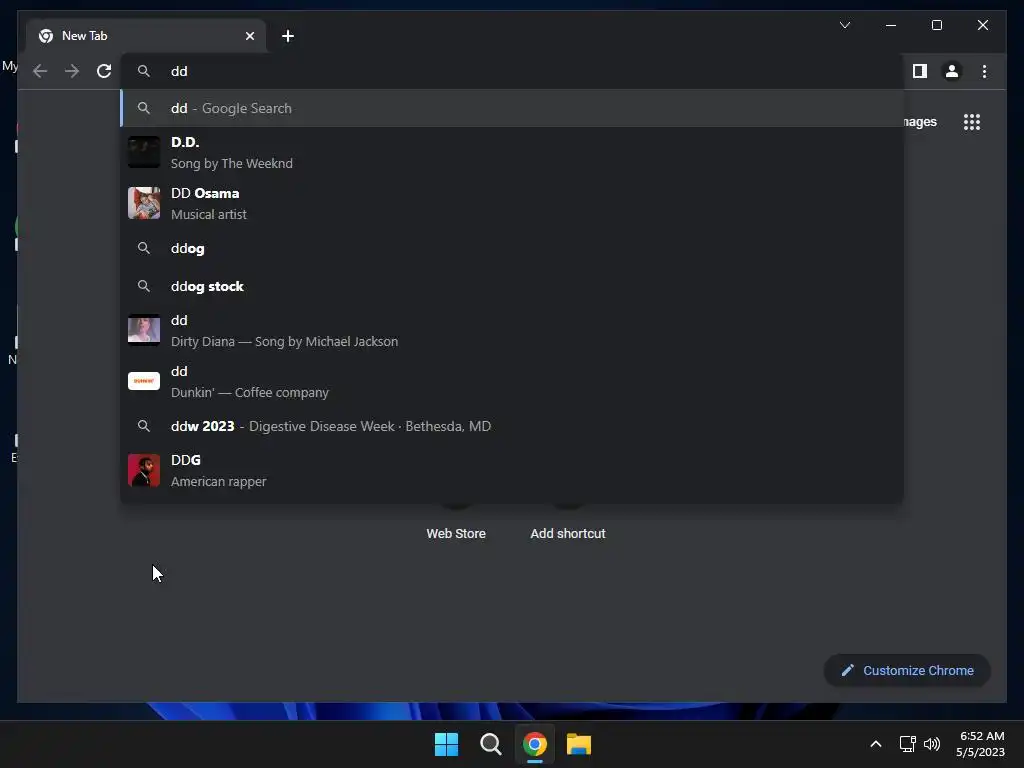Choose DDG American rapper suggestion
Viewport: 1024px width, 768px height.
point(512,470)
